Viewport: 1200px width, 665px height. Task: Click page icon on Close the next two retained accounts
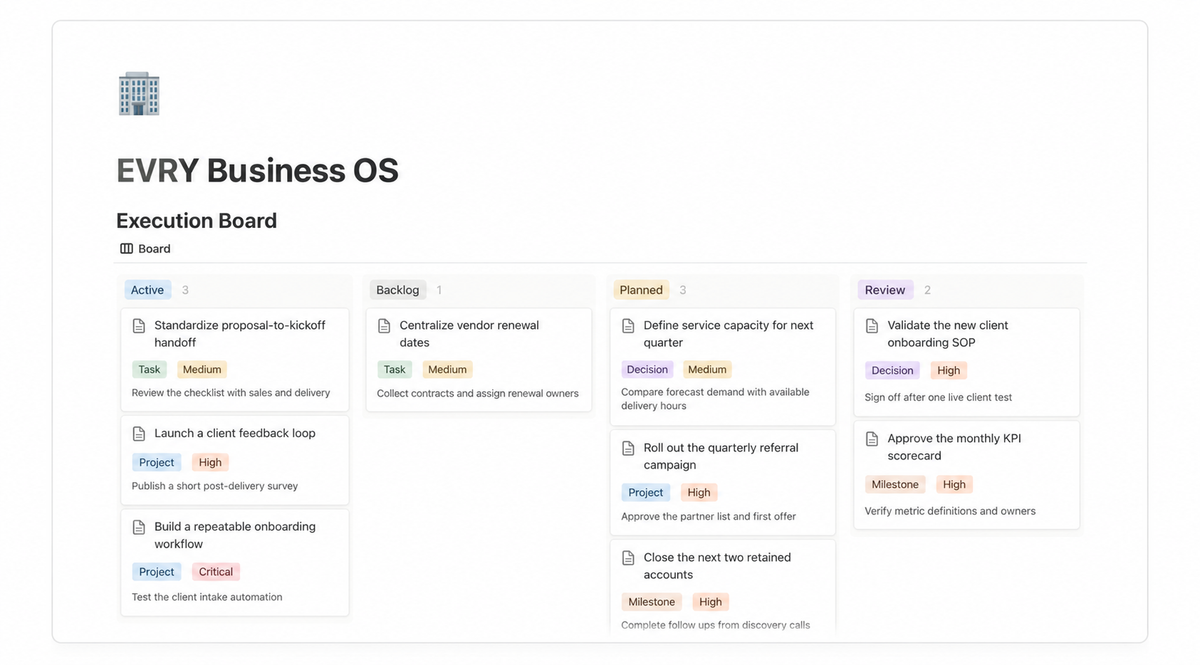click(x=628, y=558)
